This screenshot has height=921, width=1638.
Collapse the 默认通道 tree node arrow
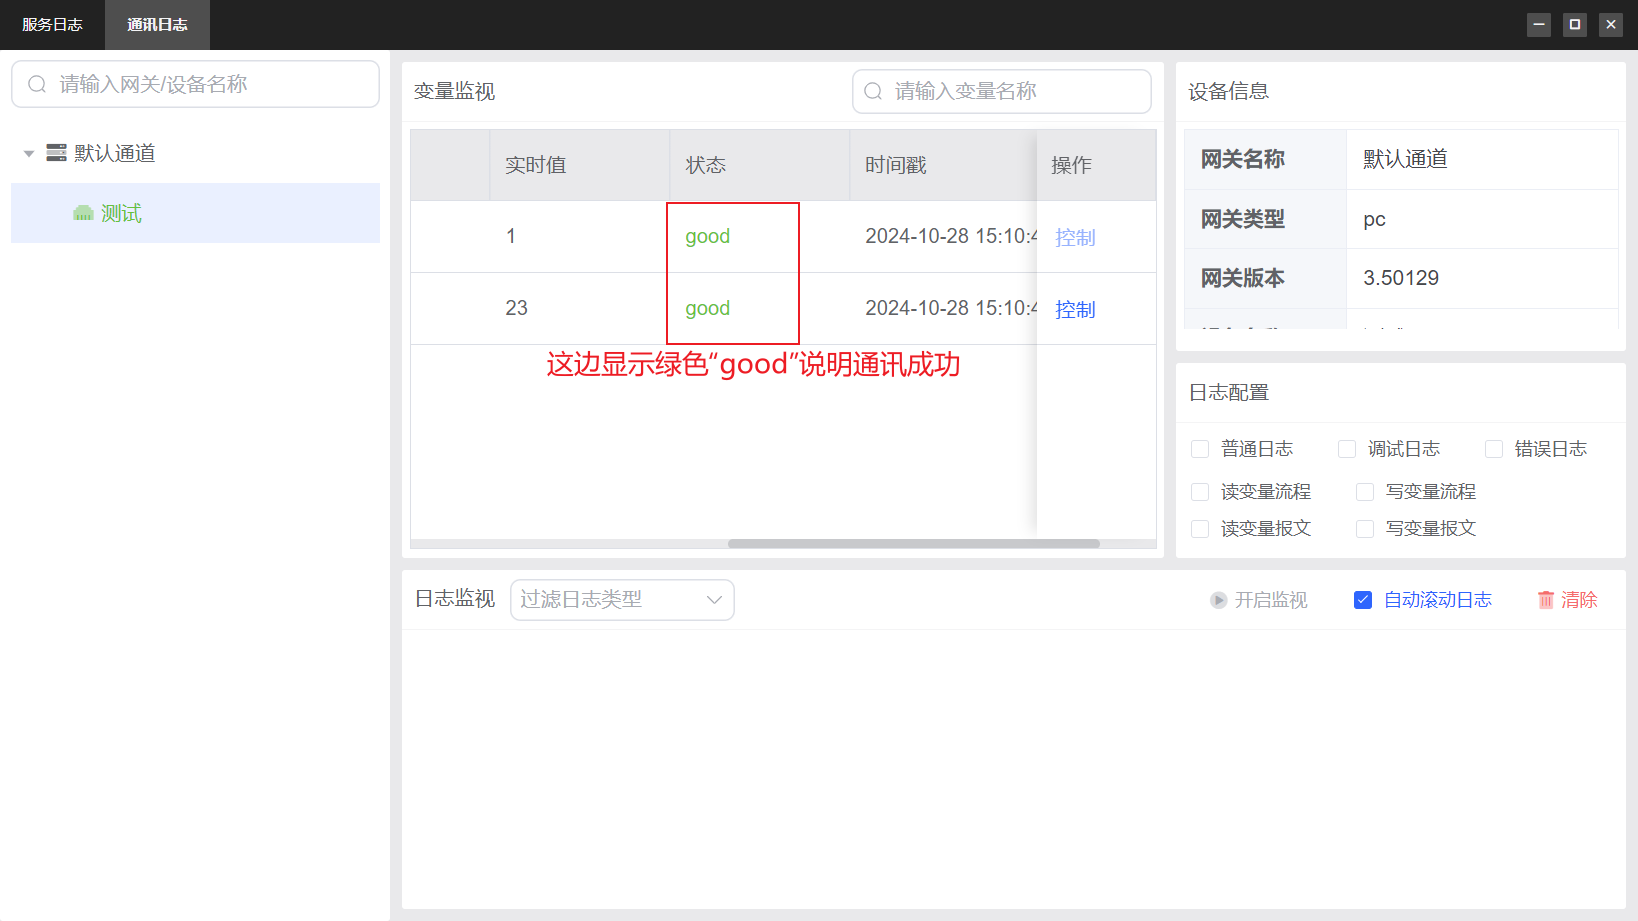tap(29, 154)
